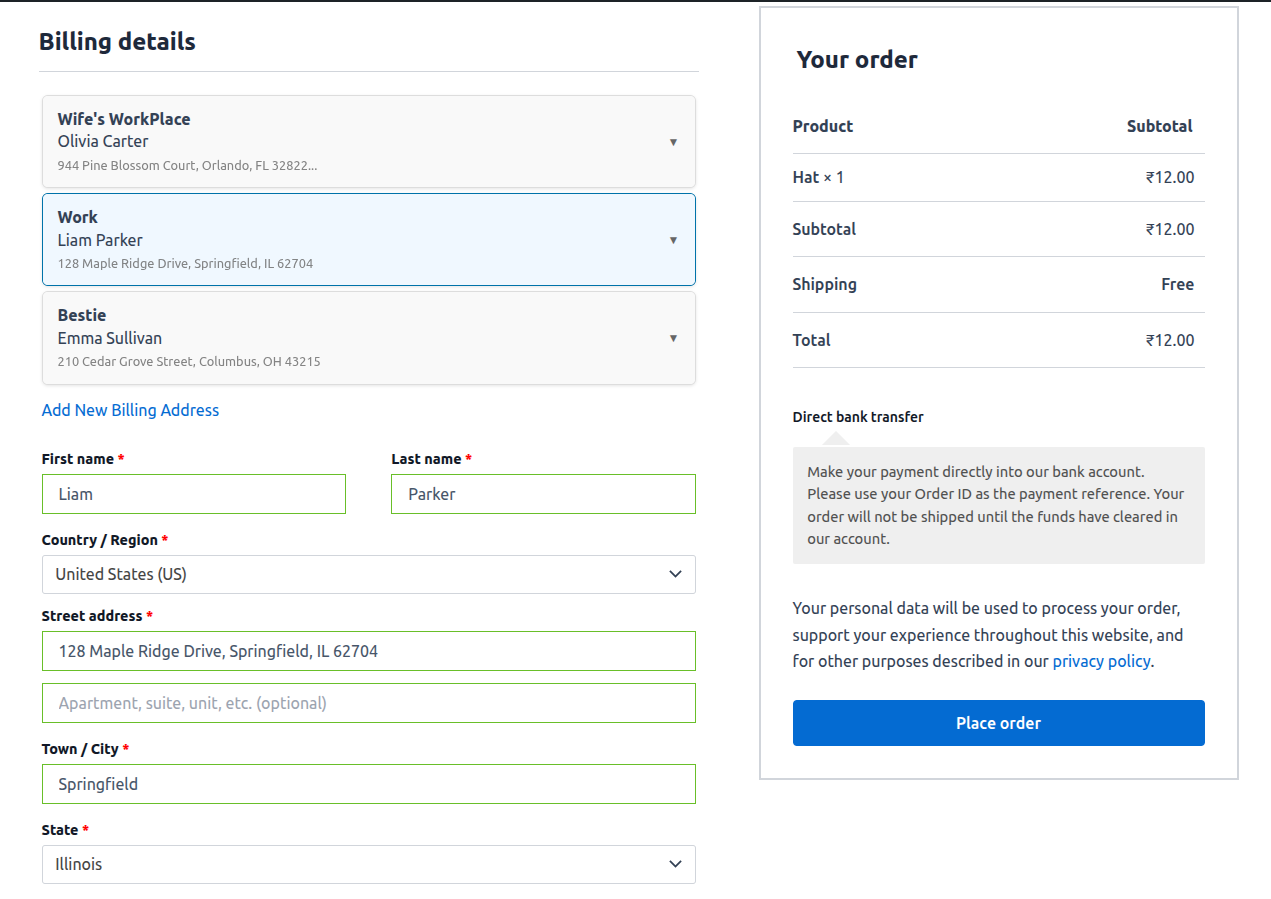Viewport: 1271px width, 899px height.
Task: Focus the First name field
Action: pos(193,494)
